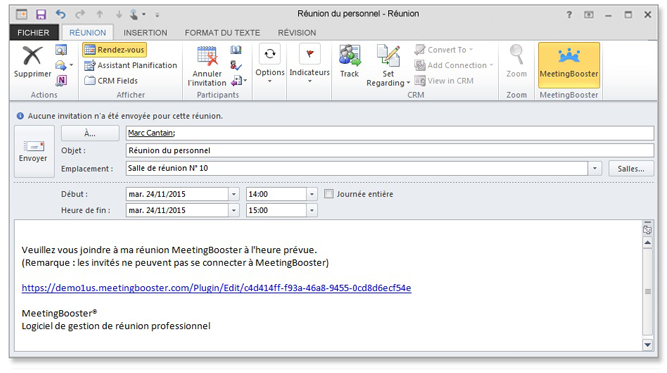Screen dimensions: 667x373
Task: Expand the Set Regarding dropdown arrow
Action: point(408,83)
